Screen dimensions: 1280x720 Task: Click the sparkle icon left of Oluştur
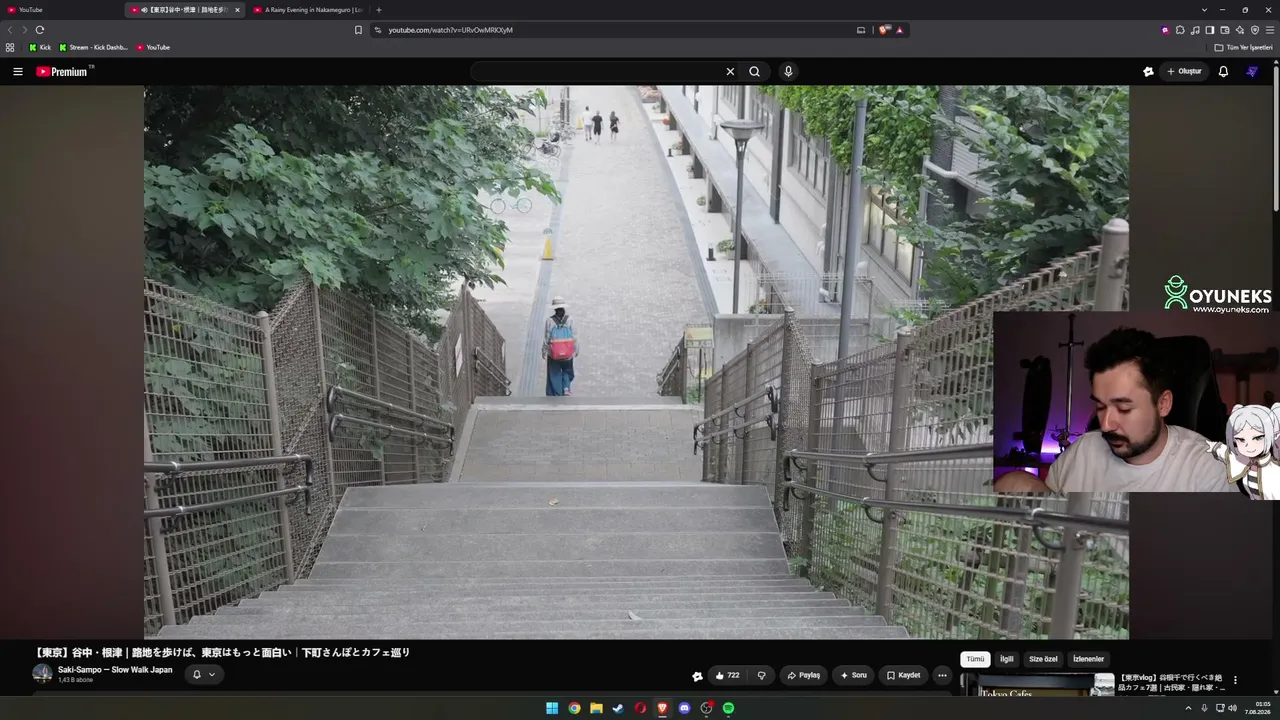(1148, 72)
